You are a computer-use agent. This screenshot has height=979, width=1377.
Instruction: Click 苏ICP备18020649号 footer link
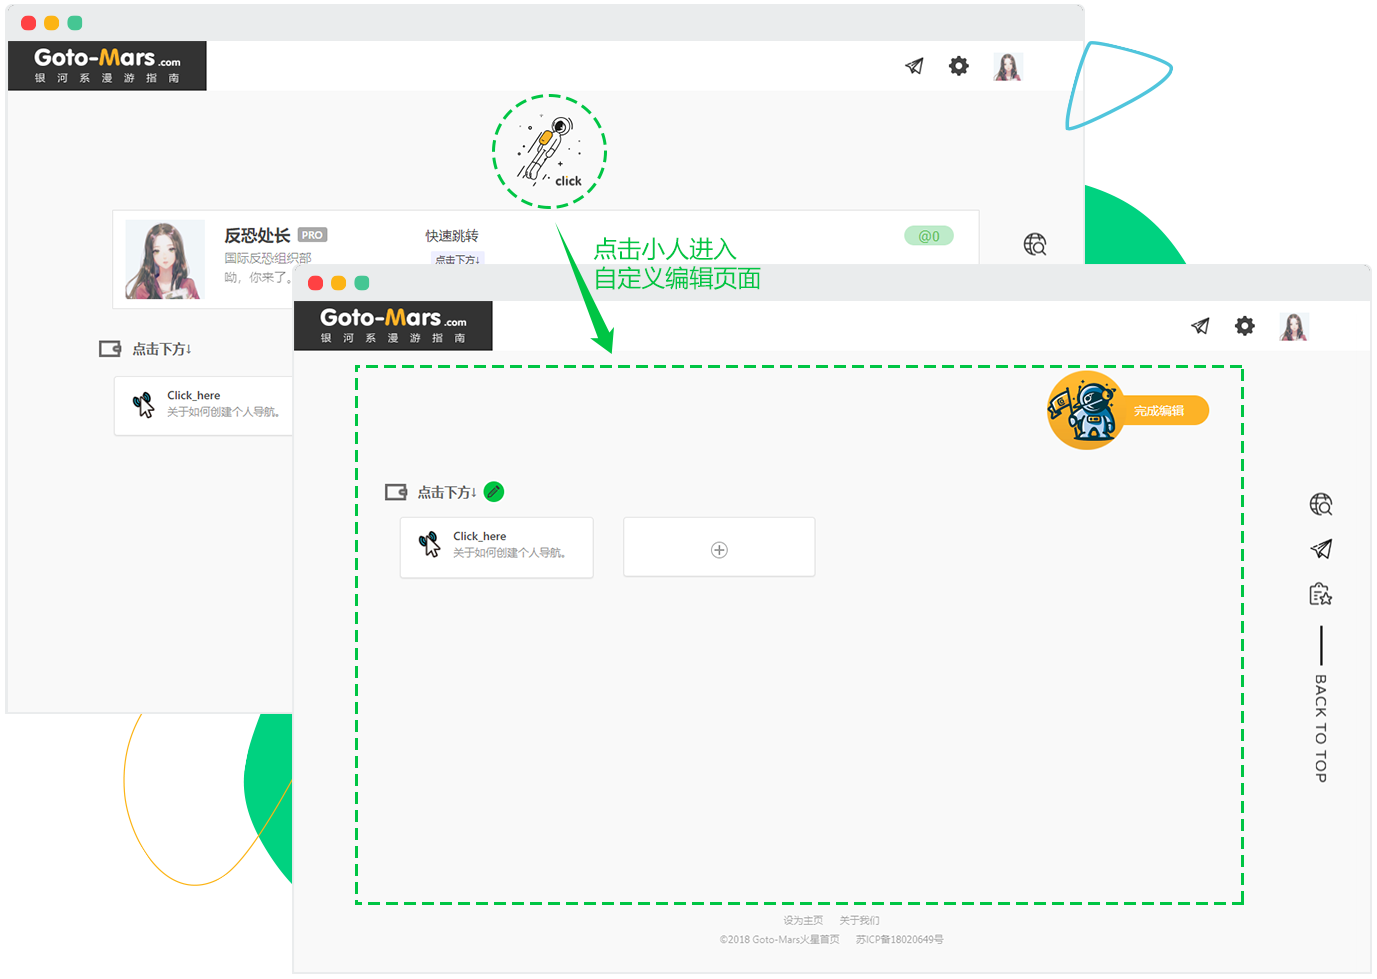click(900, 940)
